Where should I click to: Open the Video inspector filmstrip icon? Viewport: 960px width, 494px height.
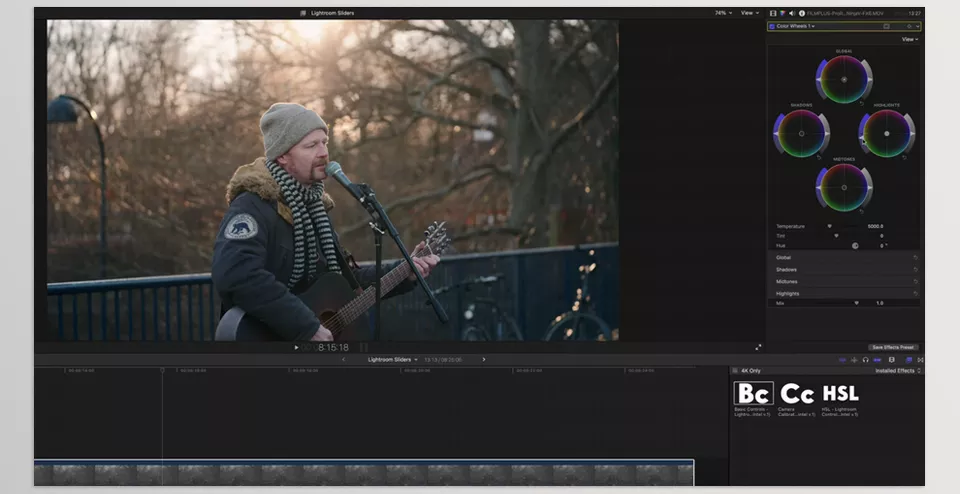coord(773,13)
